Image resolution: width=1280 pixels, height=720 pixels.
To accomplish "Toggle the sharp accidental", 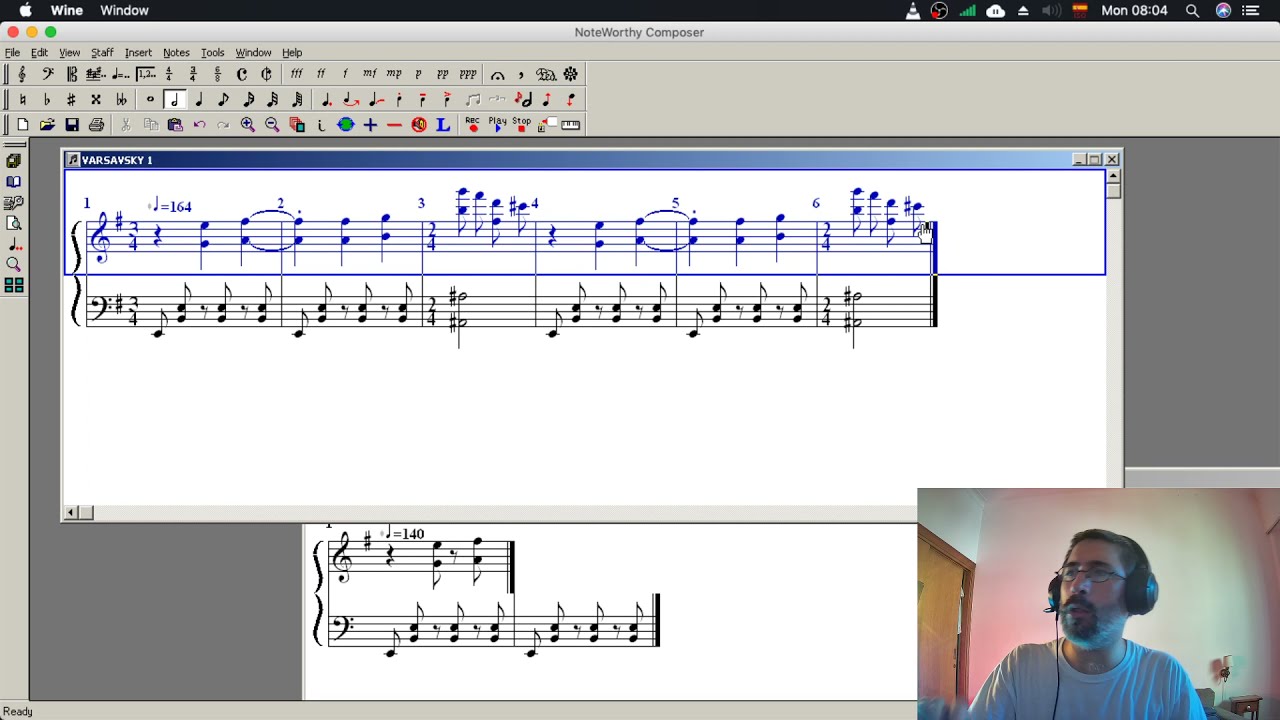I will [x=72, y=99].
